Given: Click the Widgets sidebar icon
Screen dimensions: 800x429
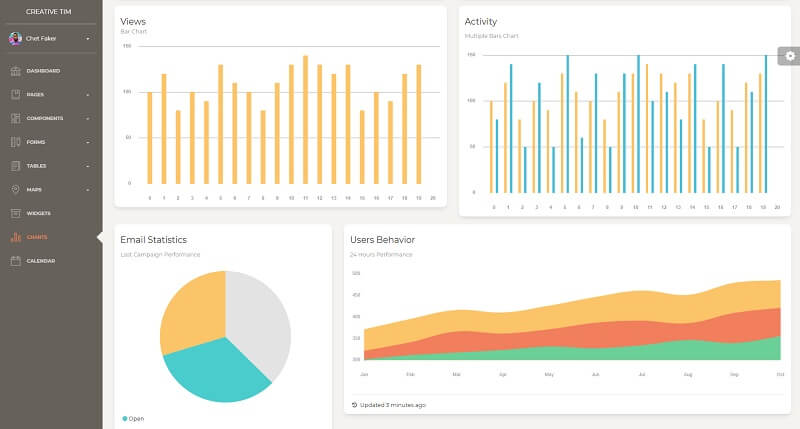Looking at the screenshot, I should [15, 213].
